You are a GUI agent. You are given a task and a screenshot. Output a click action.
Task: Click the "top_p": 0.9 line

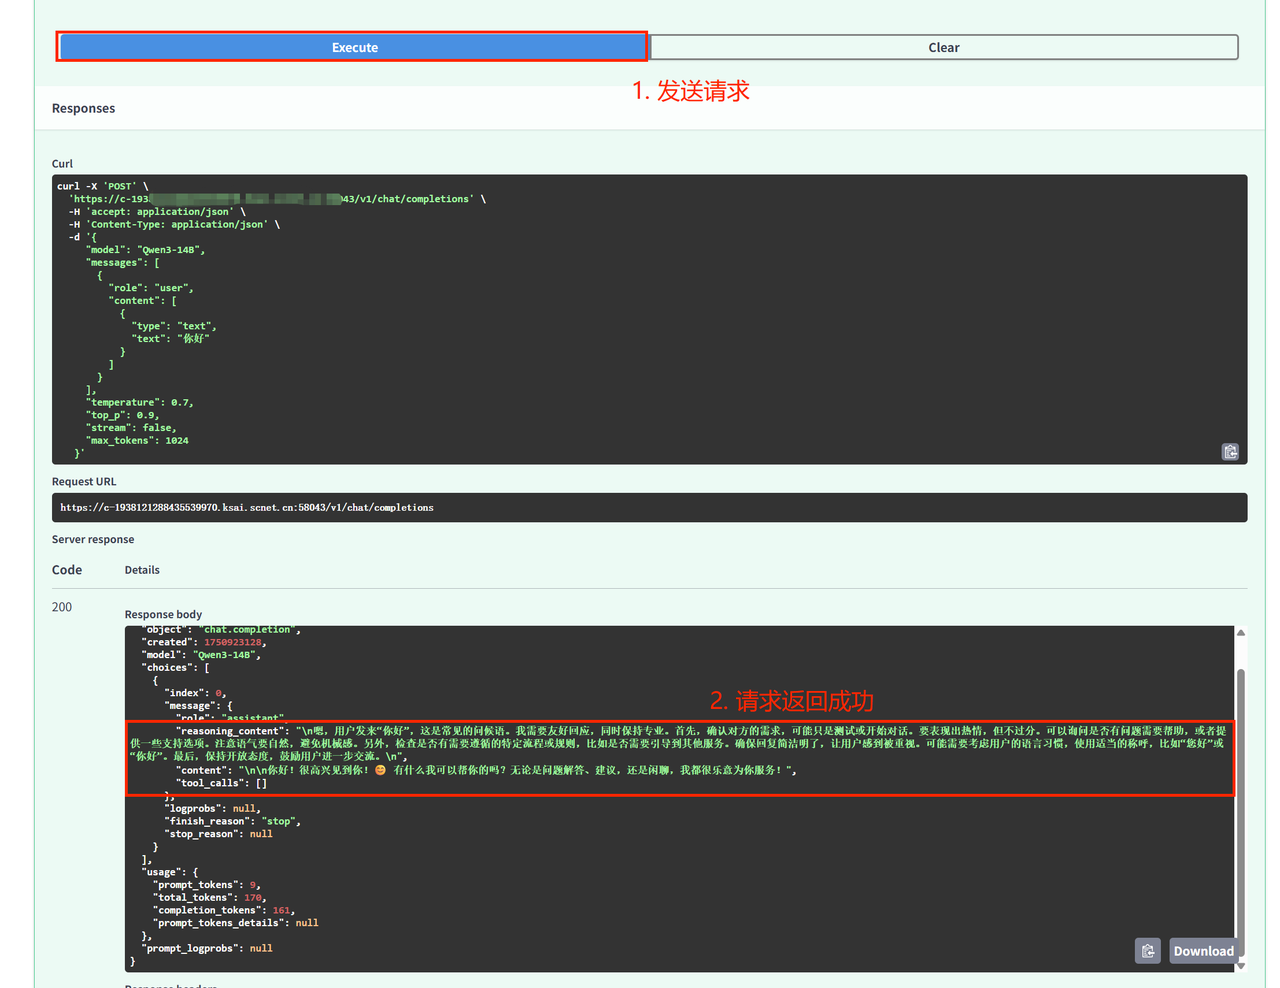(x=123, y=415)
